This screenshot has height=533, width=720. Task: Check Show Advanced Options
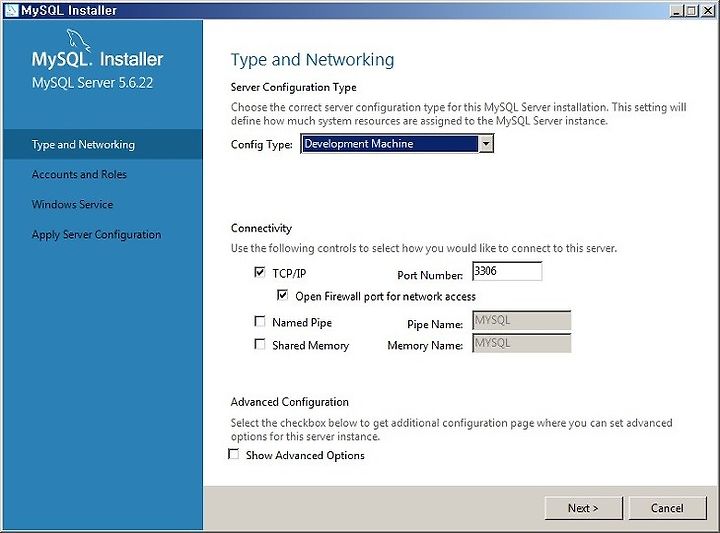(233, 454)
